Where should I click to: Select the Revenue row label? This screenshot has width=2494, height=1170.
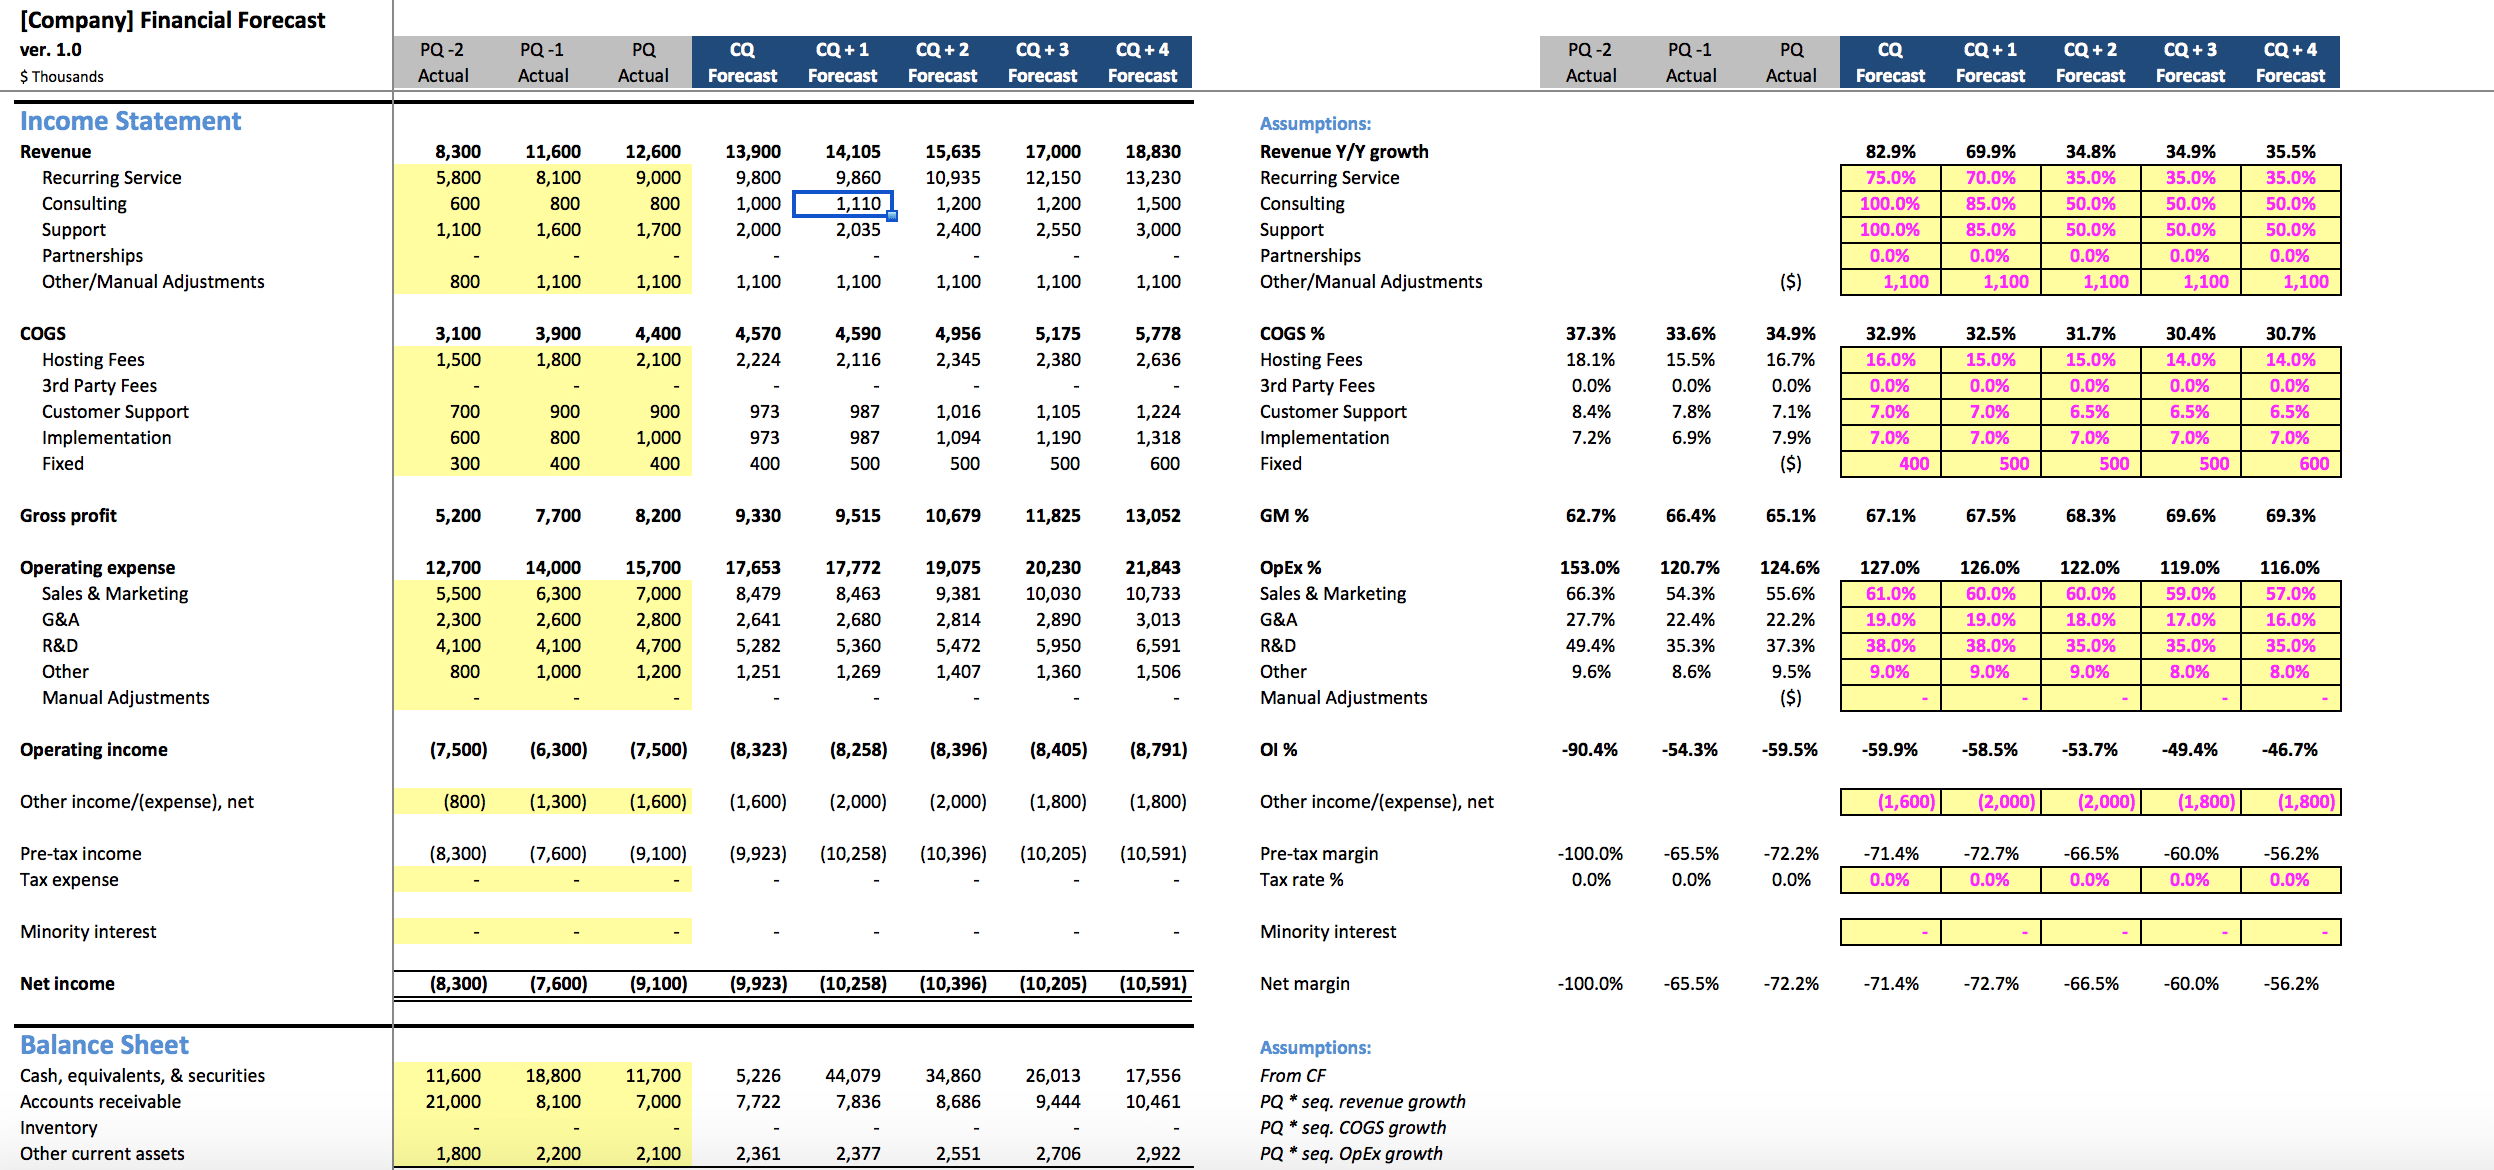click(56, 152)
